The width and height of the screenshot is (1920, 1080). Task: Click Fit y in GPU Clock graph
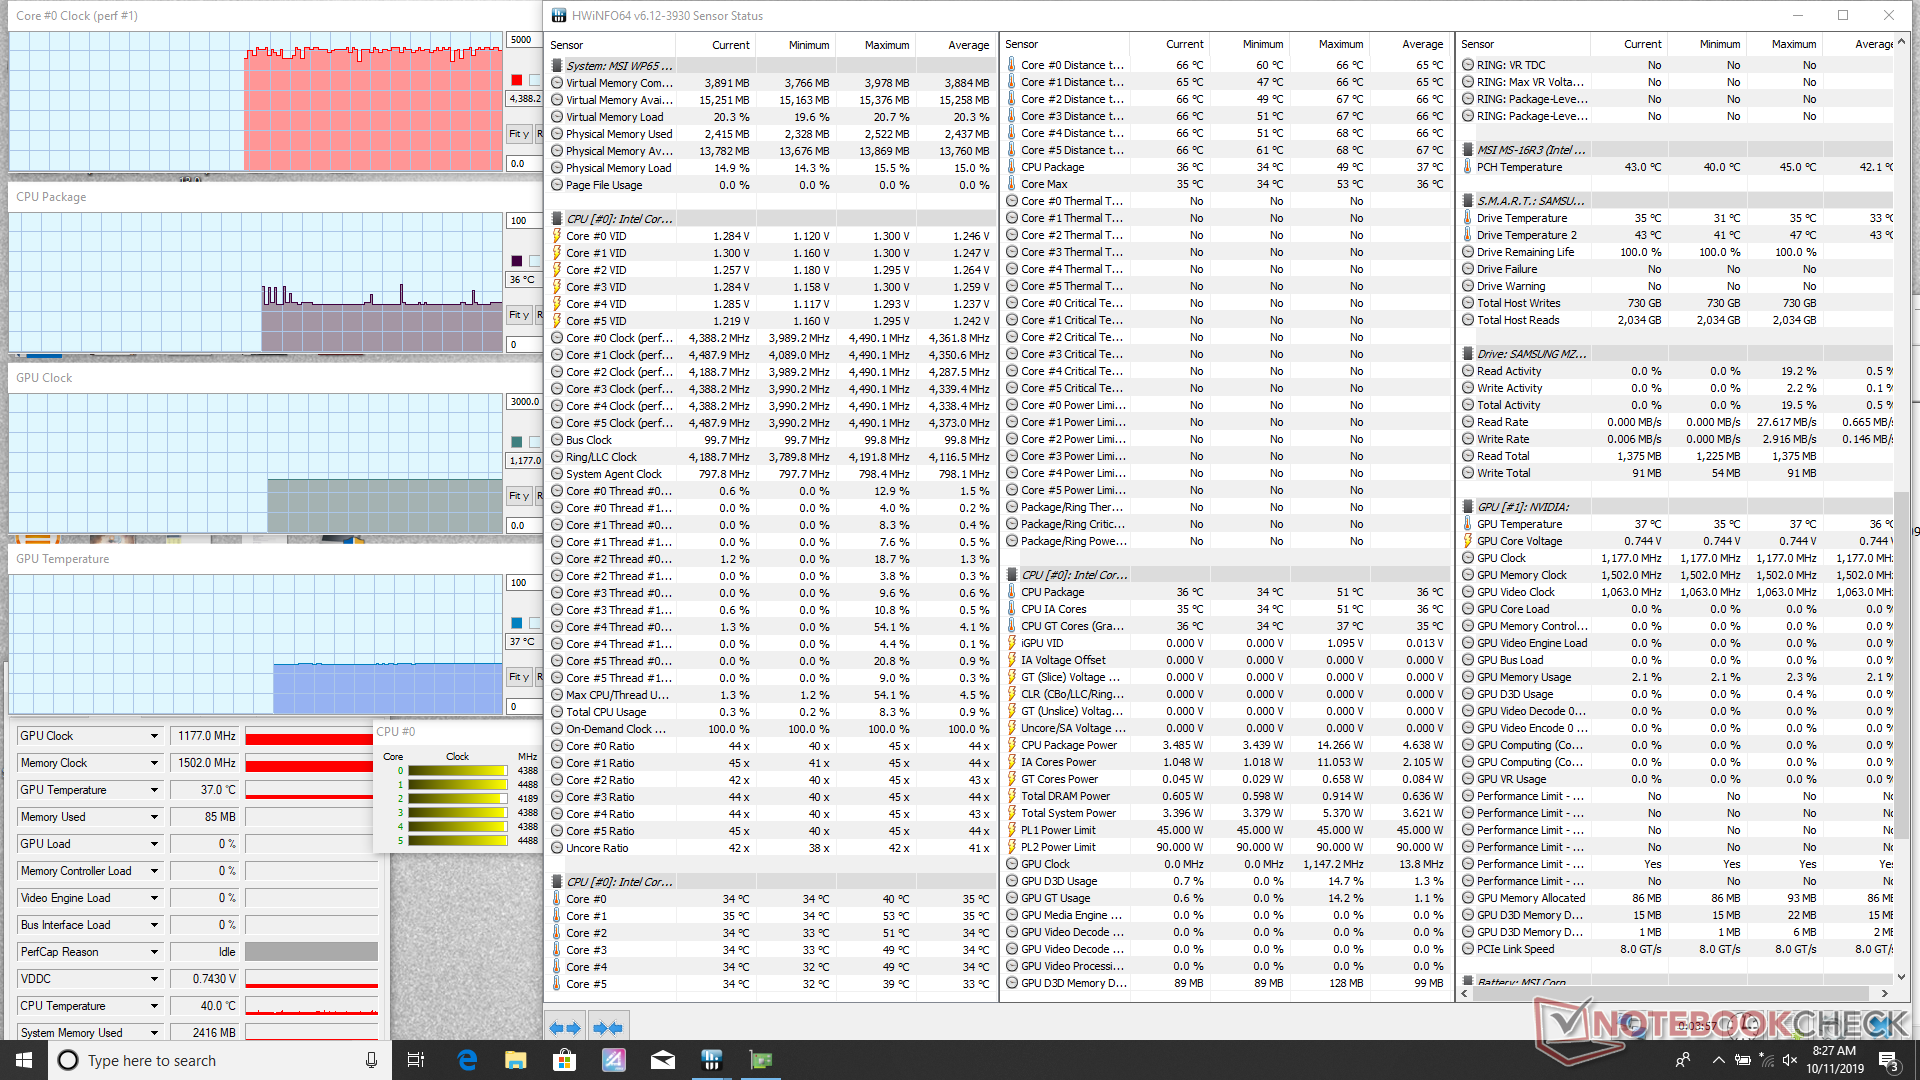(x=519, y=496)
